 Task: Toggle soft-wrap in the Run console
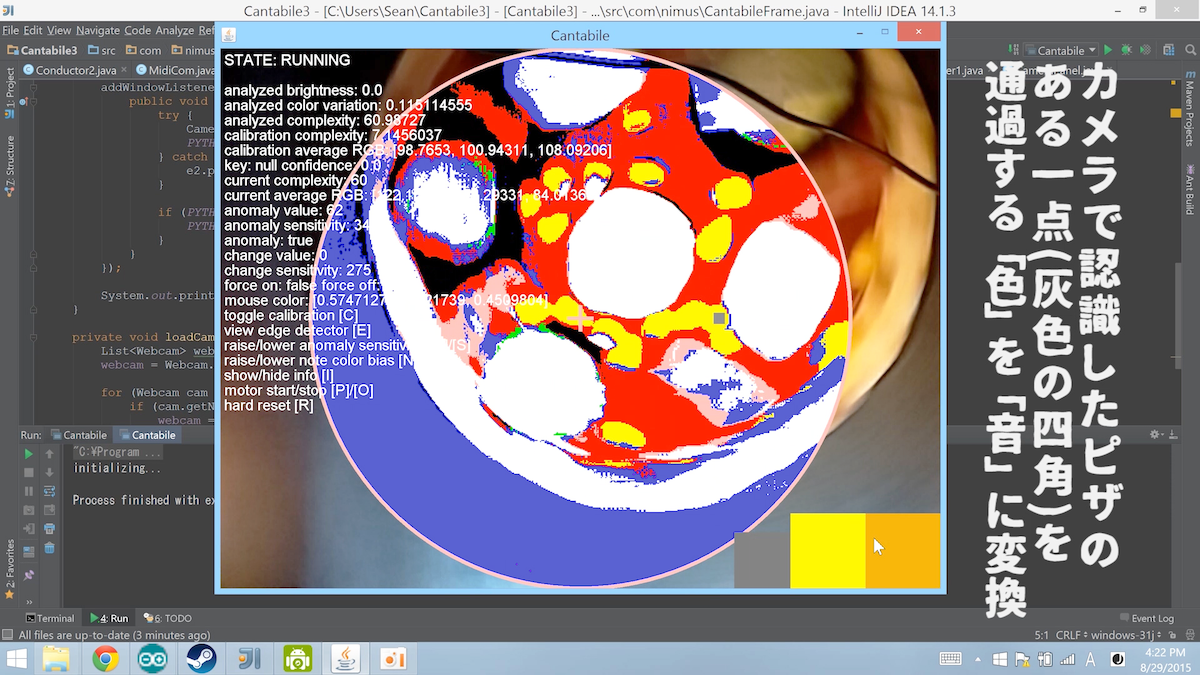point(49,491)
